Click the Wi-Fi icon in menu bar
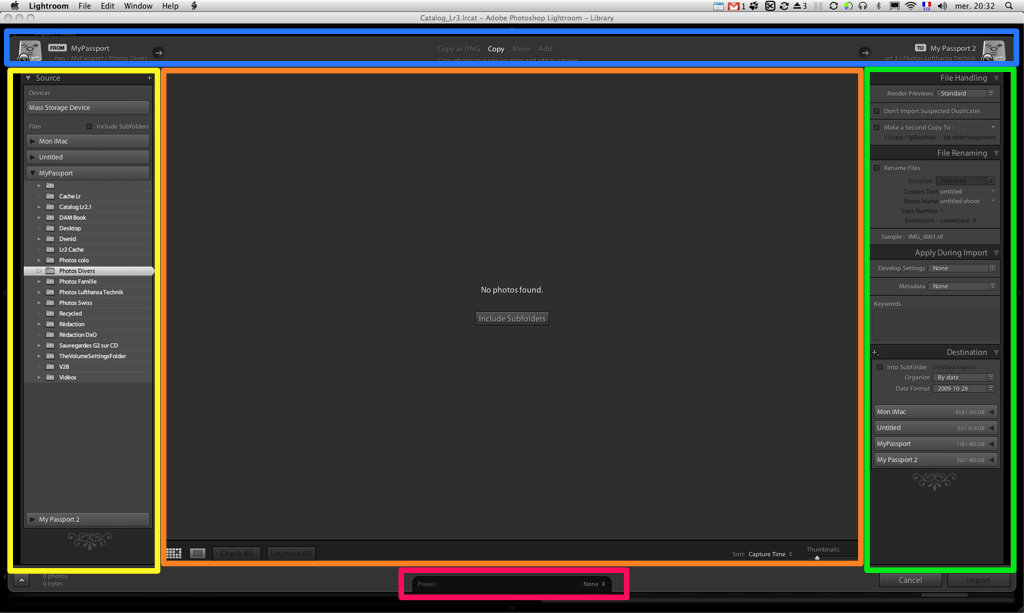Screen dimensions: 1024x613 [910, 6]
